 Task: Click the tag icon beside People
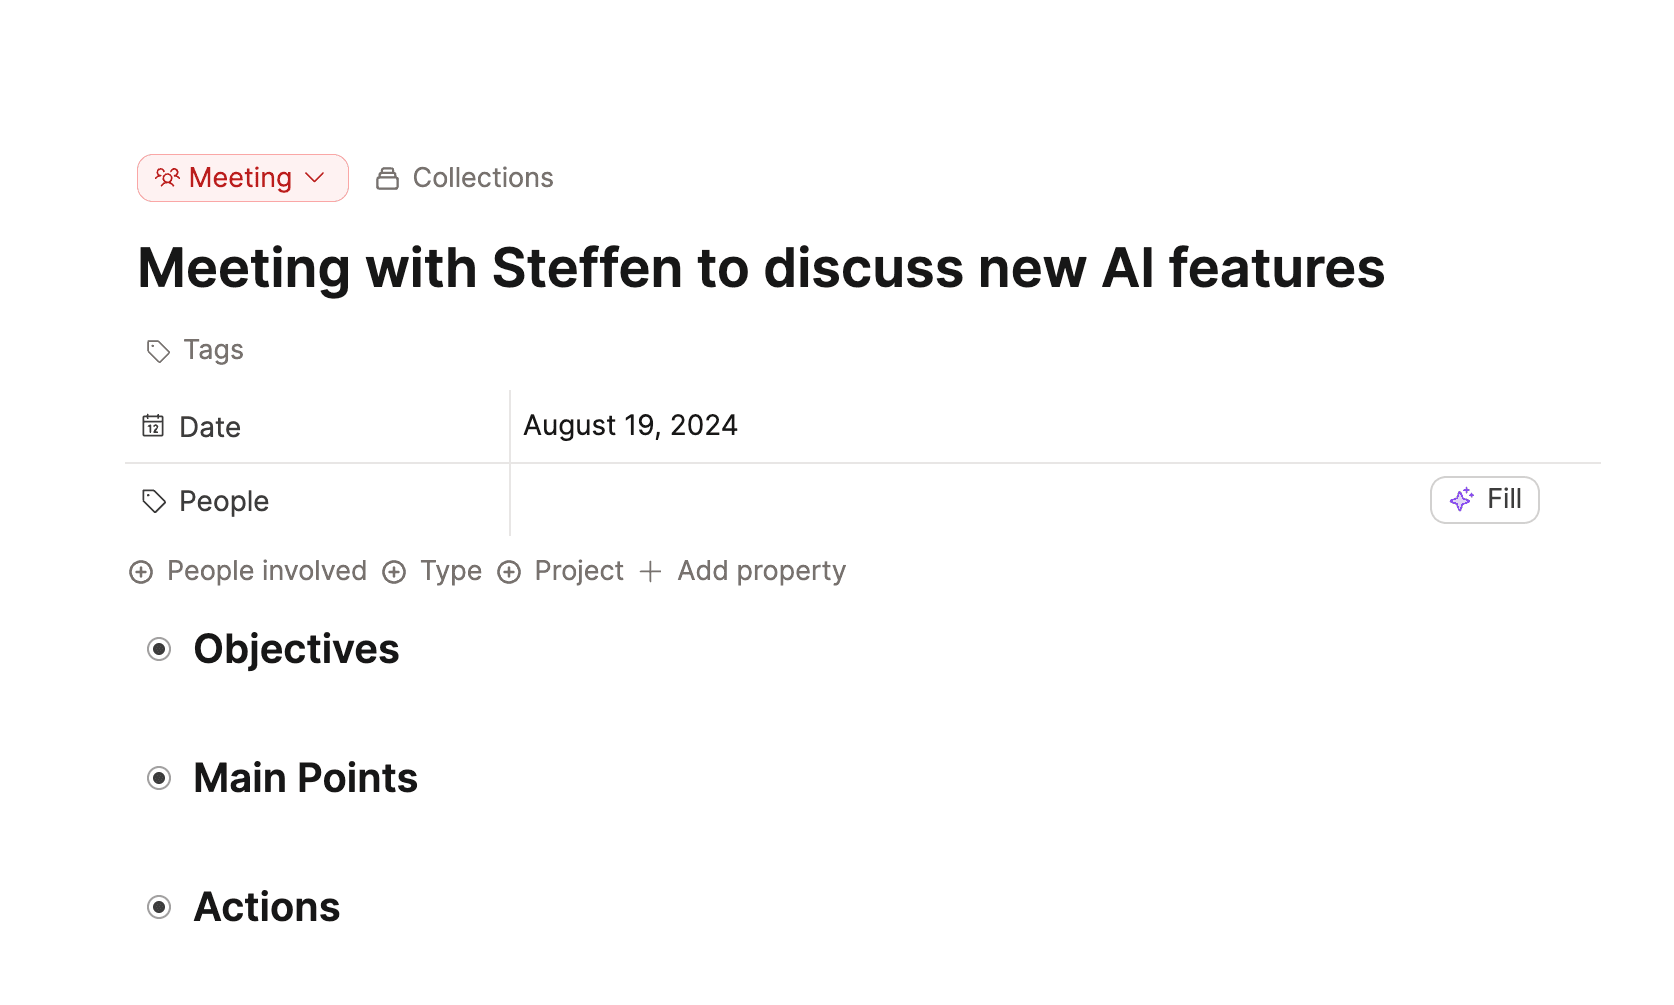tap(154, 501)
